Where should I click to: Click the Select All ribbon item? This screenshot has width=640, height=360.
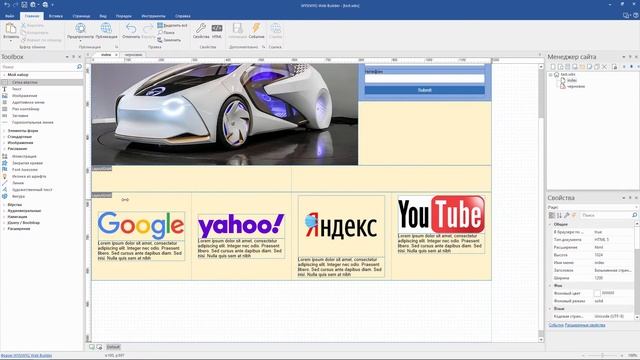172,25
